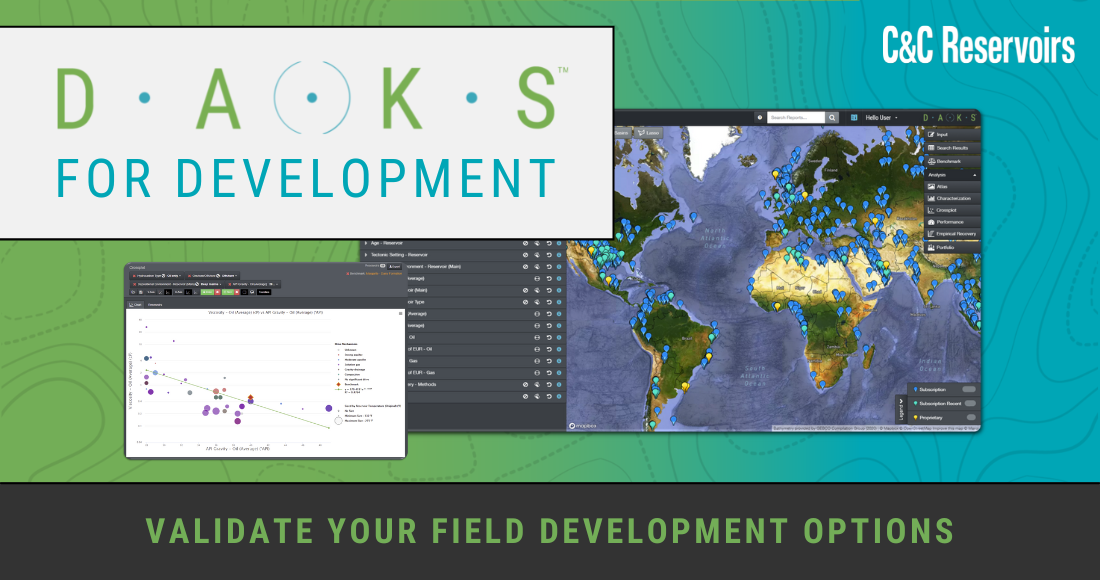The image size is (1100, 580).
Task: Type a query in the Search Reports field
Action: coord(798,117)
